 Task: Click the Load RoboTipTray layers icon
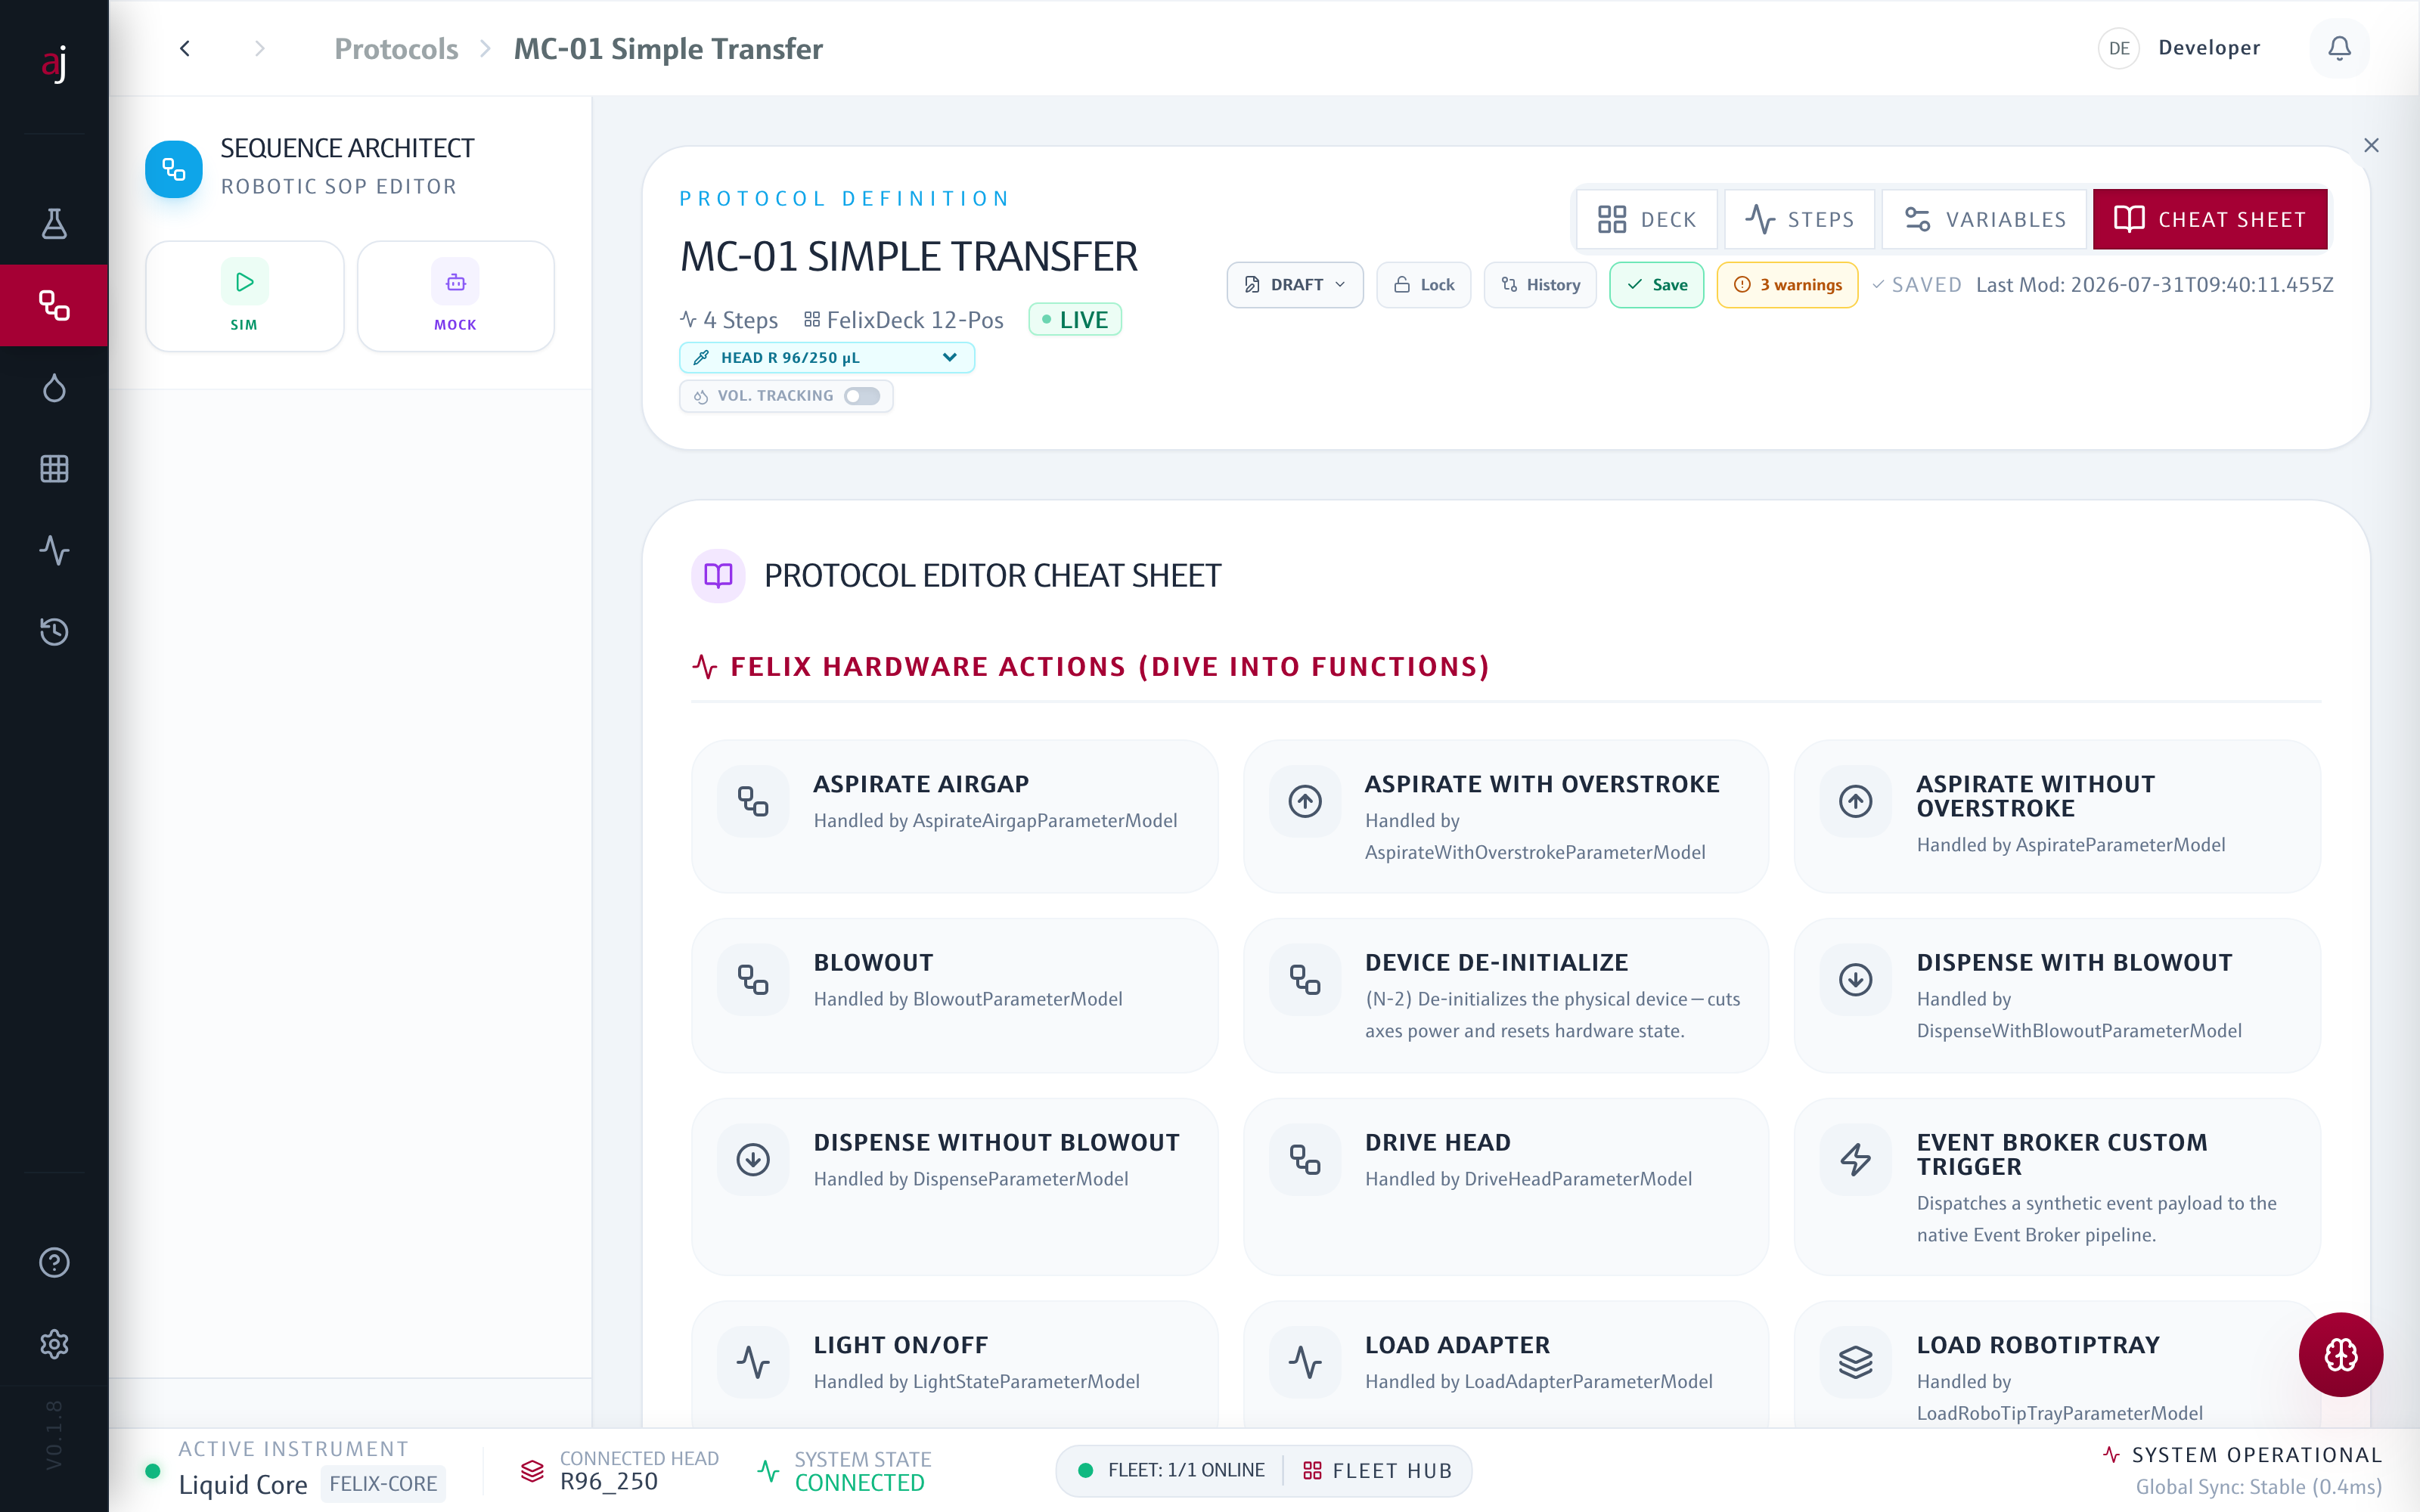[1856, 1362]
